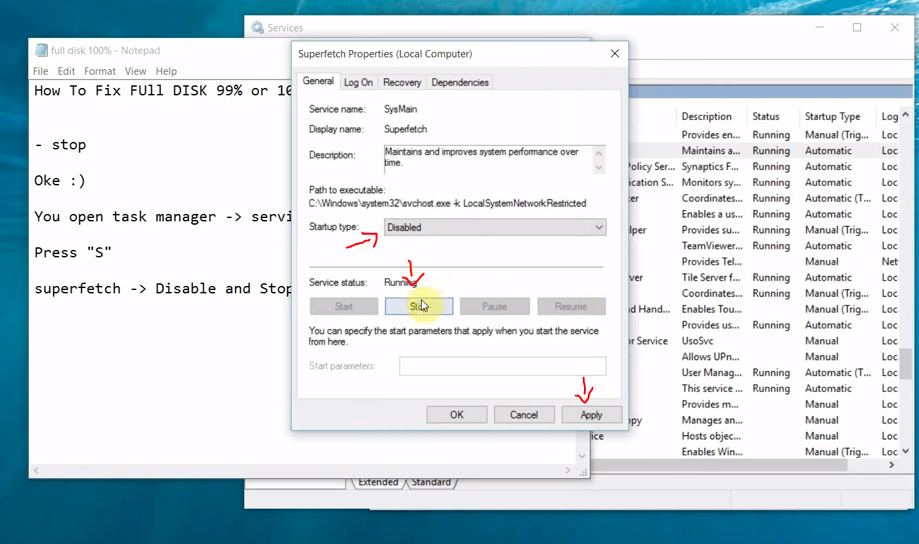
Task: Open Notepad Help menu
Action: [166, 71]
